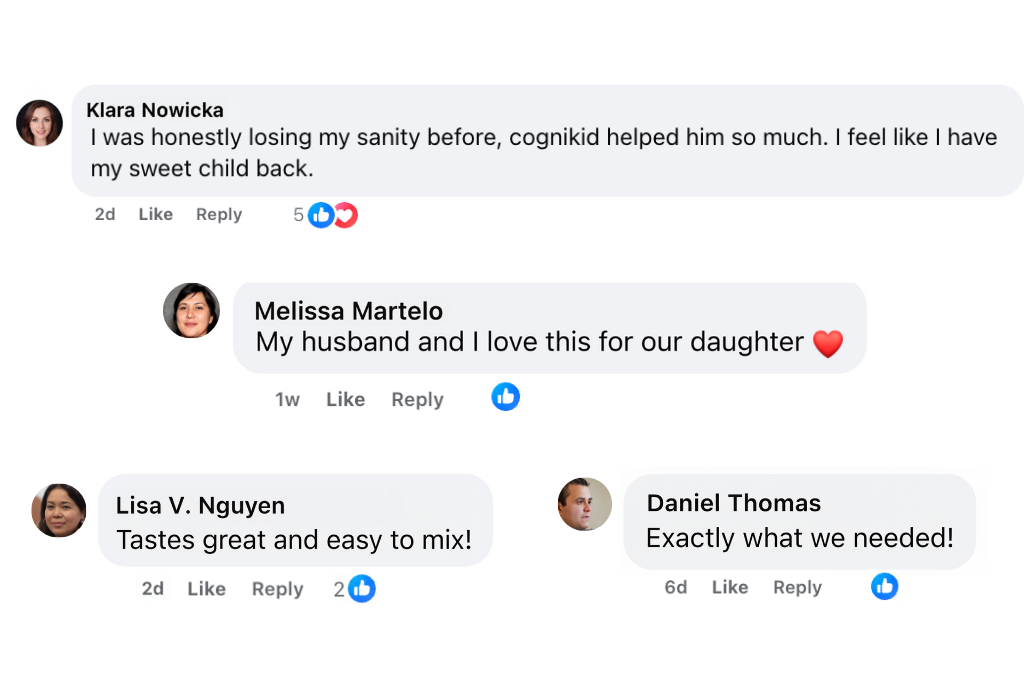Like Melissa Martelo's comment
This screenshot has height=682, width=1024.
(345, 399)
